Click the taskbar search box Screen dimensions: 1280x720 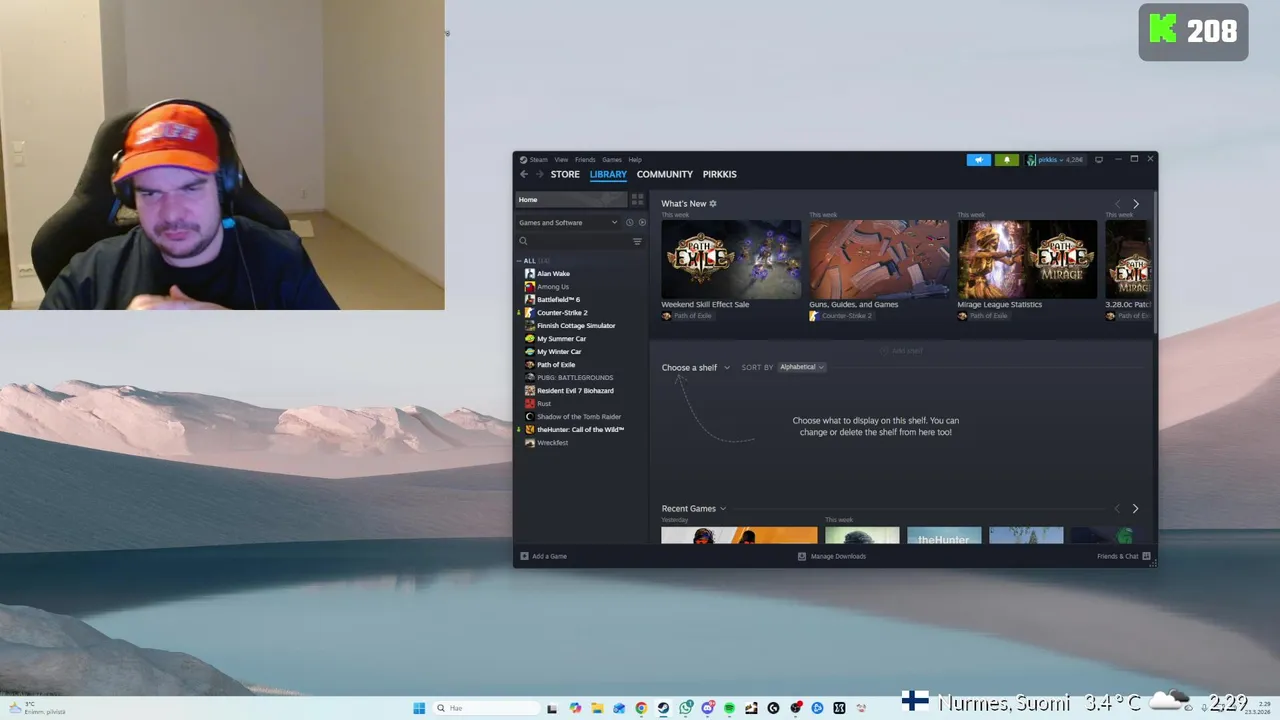(x=487, y=708)
